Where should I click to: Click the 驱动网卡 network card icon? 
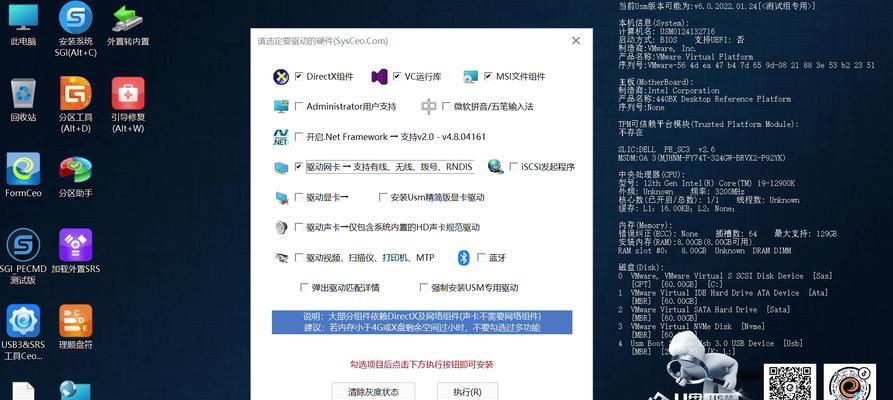coord(281,168)
